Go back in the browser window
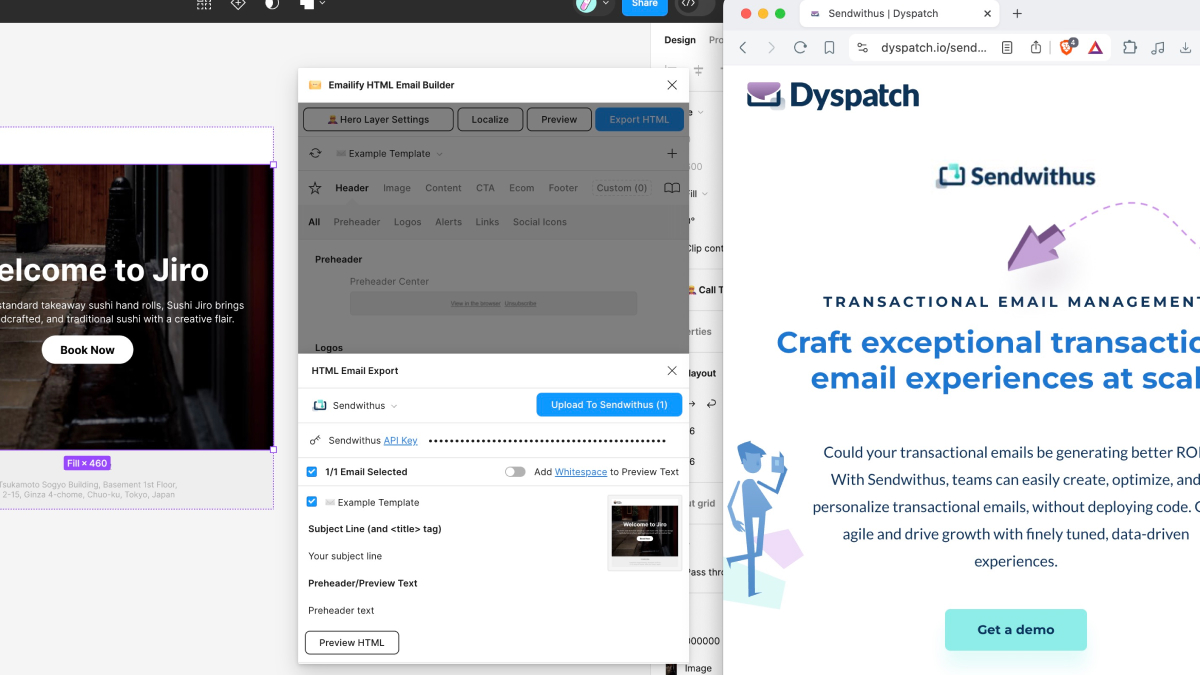This screenshot has width=1200, height=675. coord(743,47)
